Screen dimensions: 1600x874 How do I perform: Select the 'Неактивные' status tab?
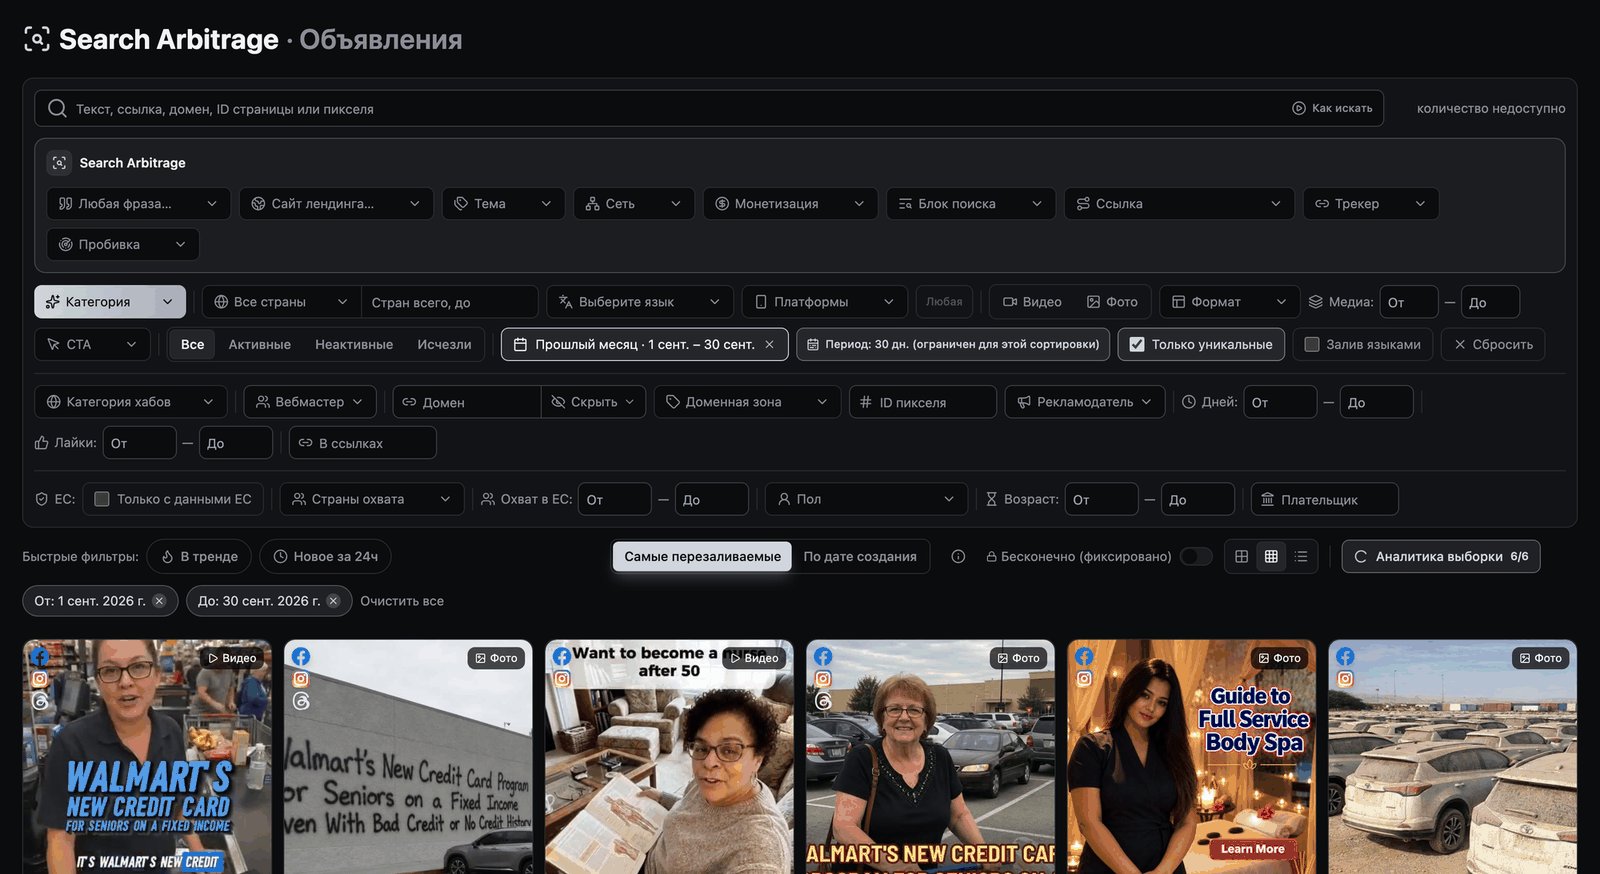click(354, 345)
